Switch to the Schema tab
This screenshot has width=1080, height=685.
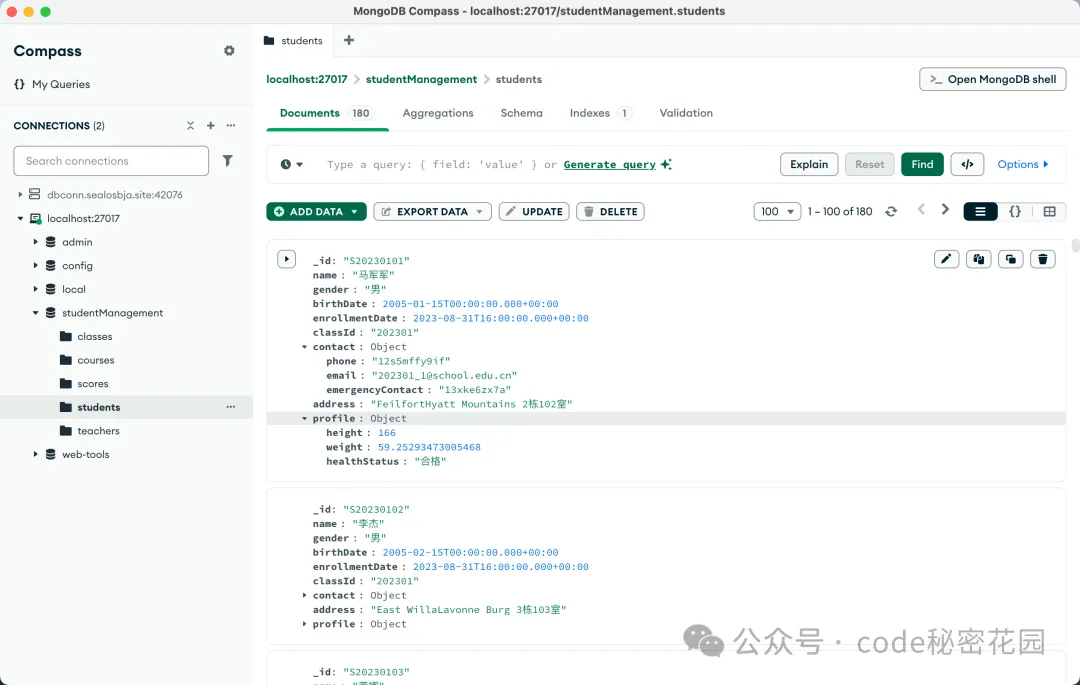tap(521, 113)
